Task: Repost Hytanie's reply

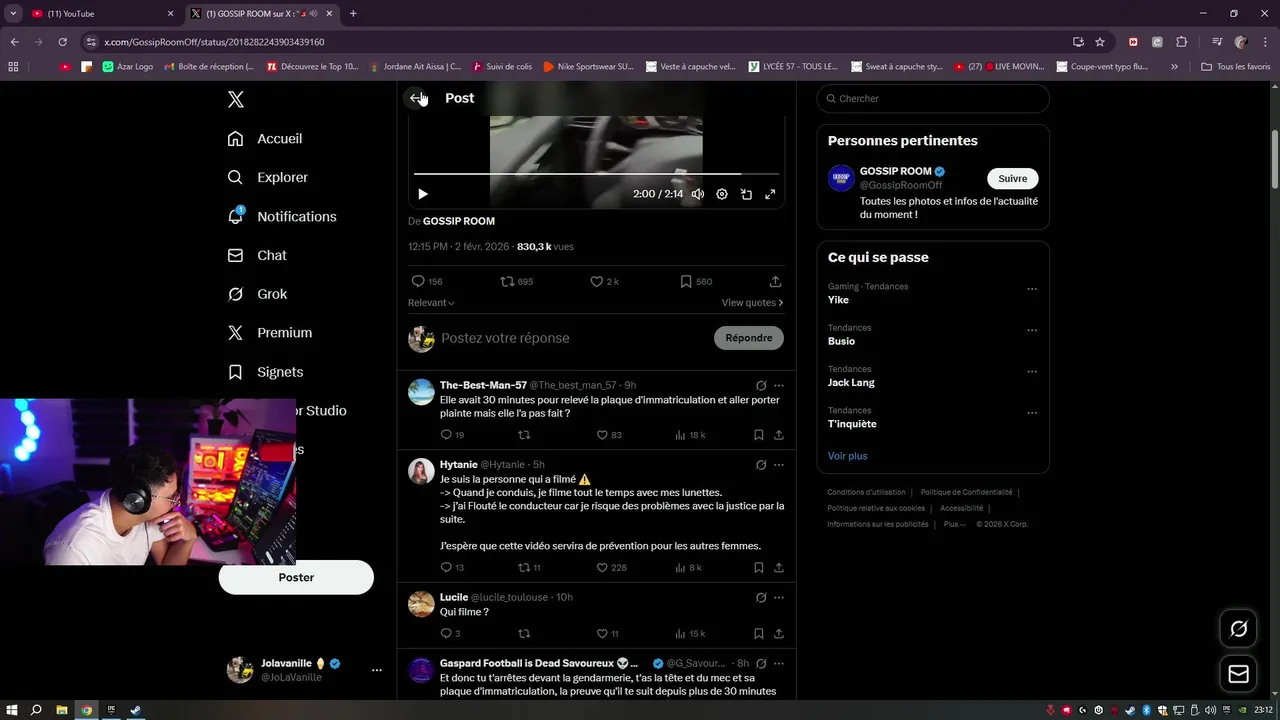Action: [530, 568]
